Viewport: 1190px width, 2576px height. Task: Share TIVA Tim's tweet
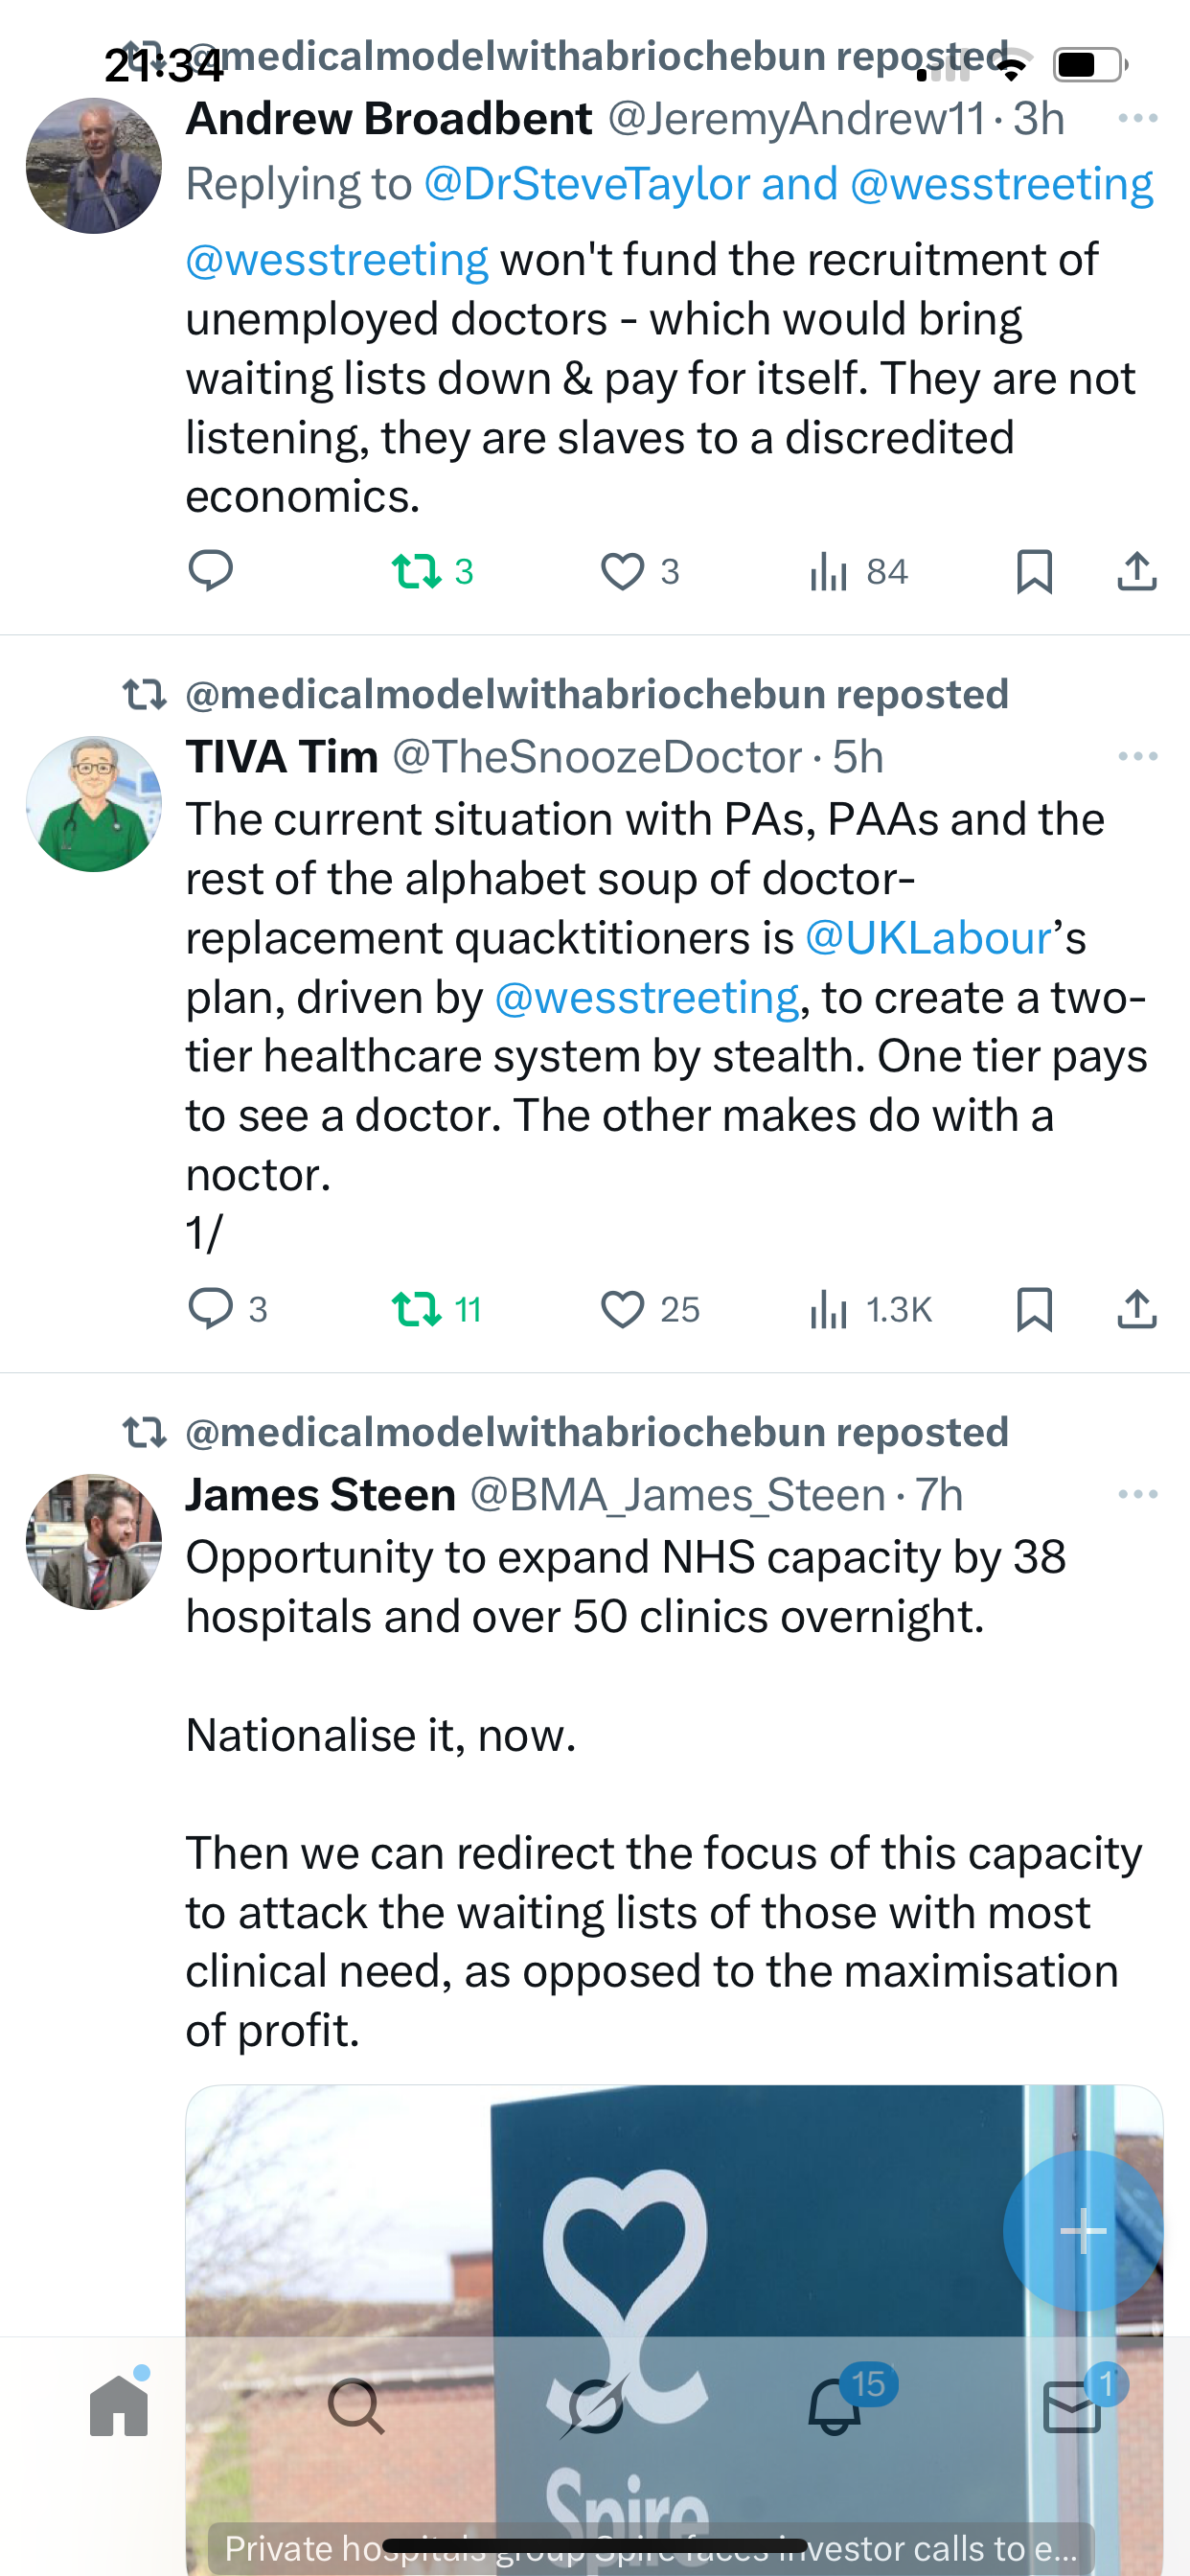click(1136, 1309)
